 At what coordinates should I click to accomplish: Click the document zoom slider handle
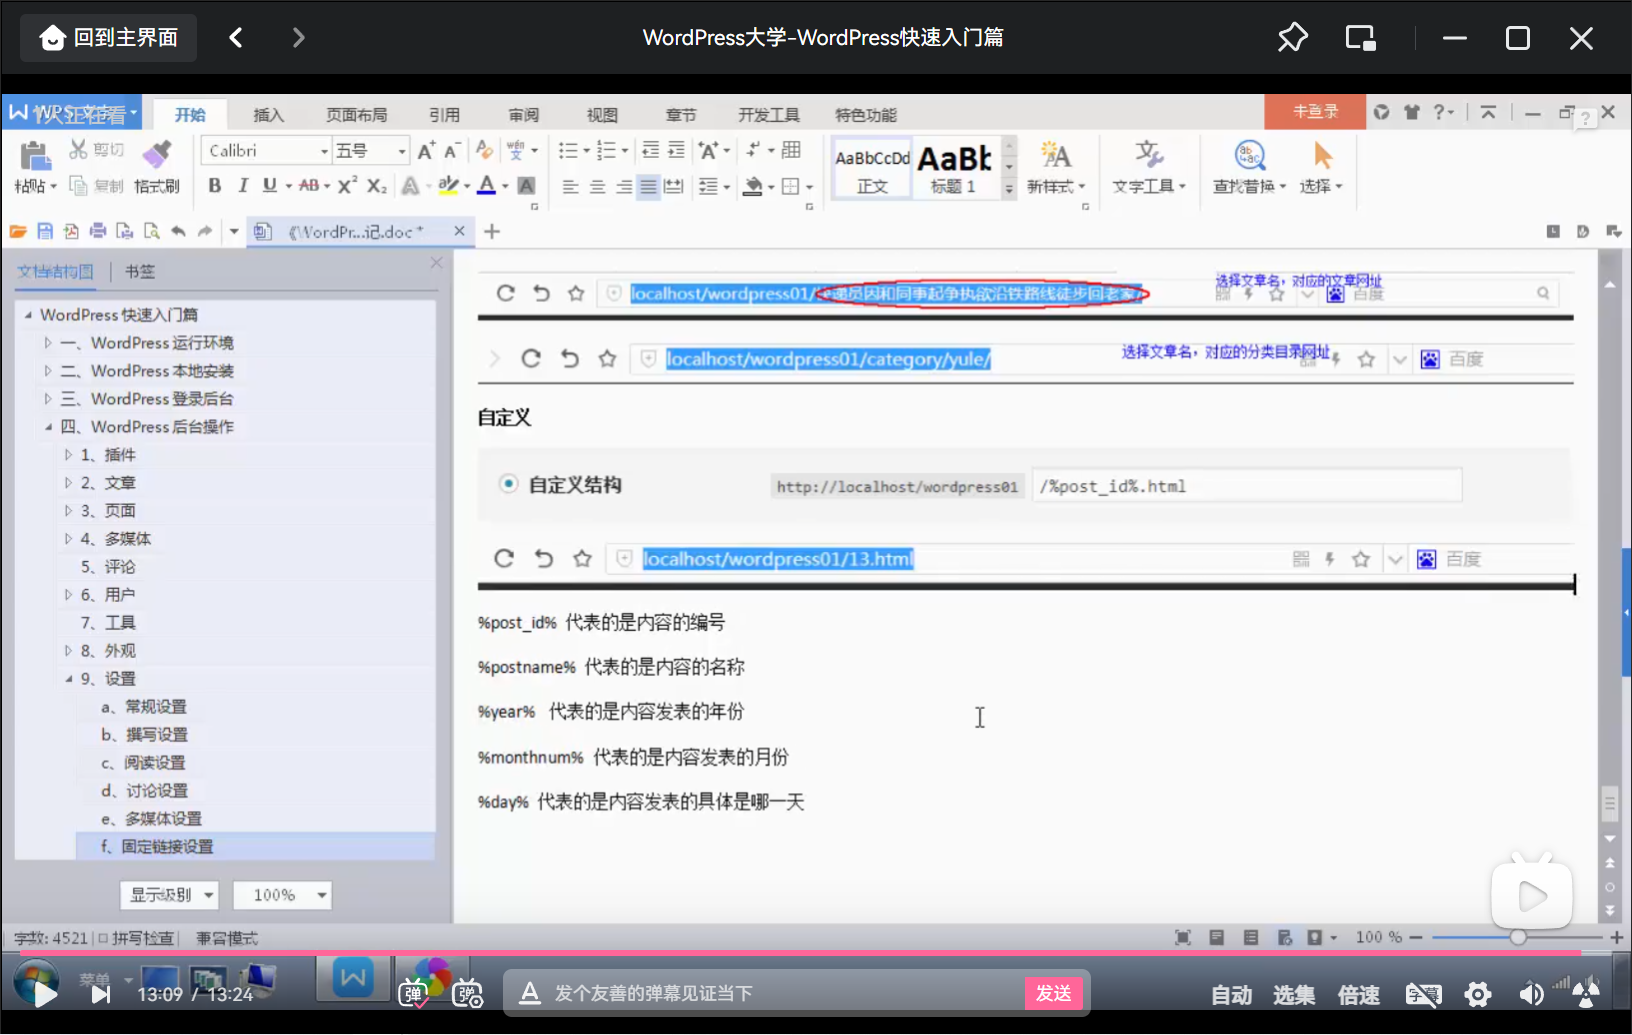[x=1518, y=937]
